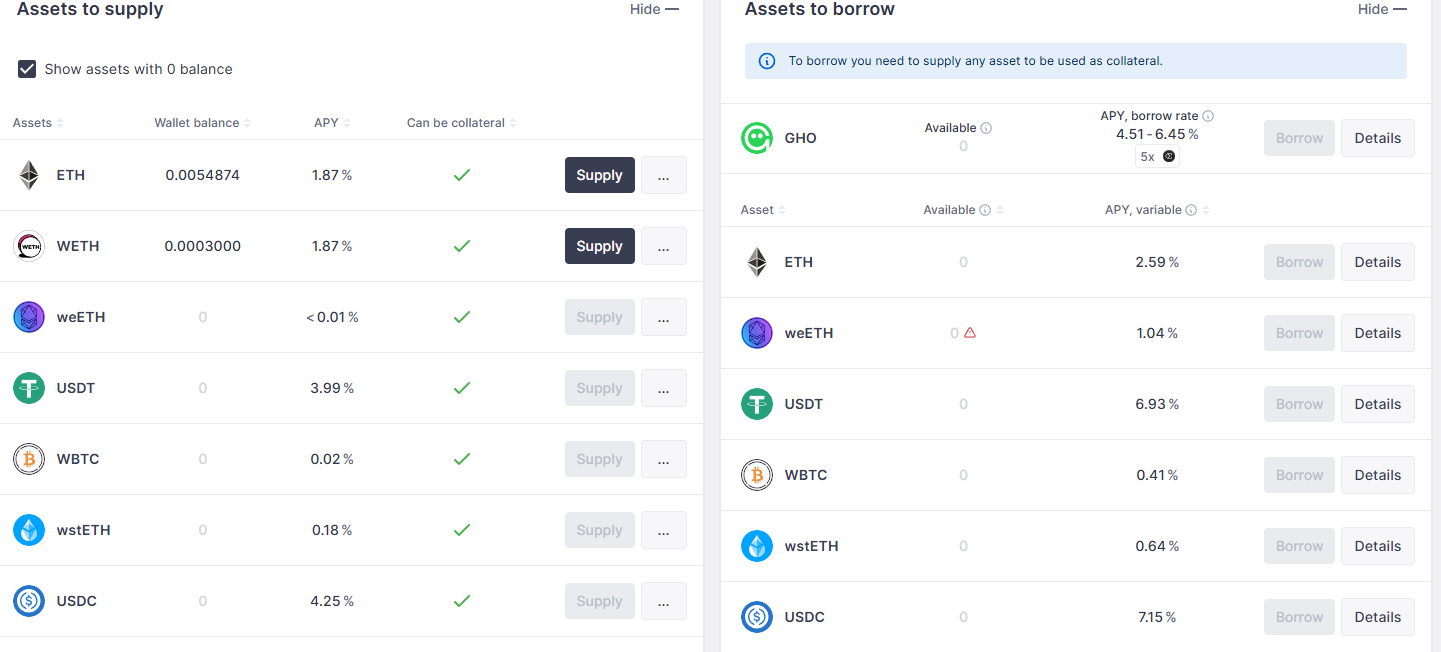Click the GHO token icon

click(757, 138)
